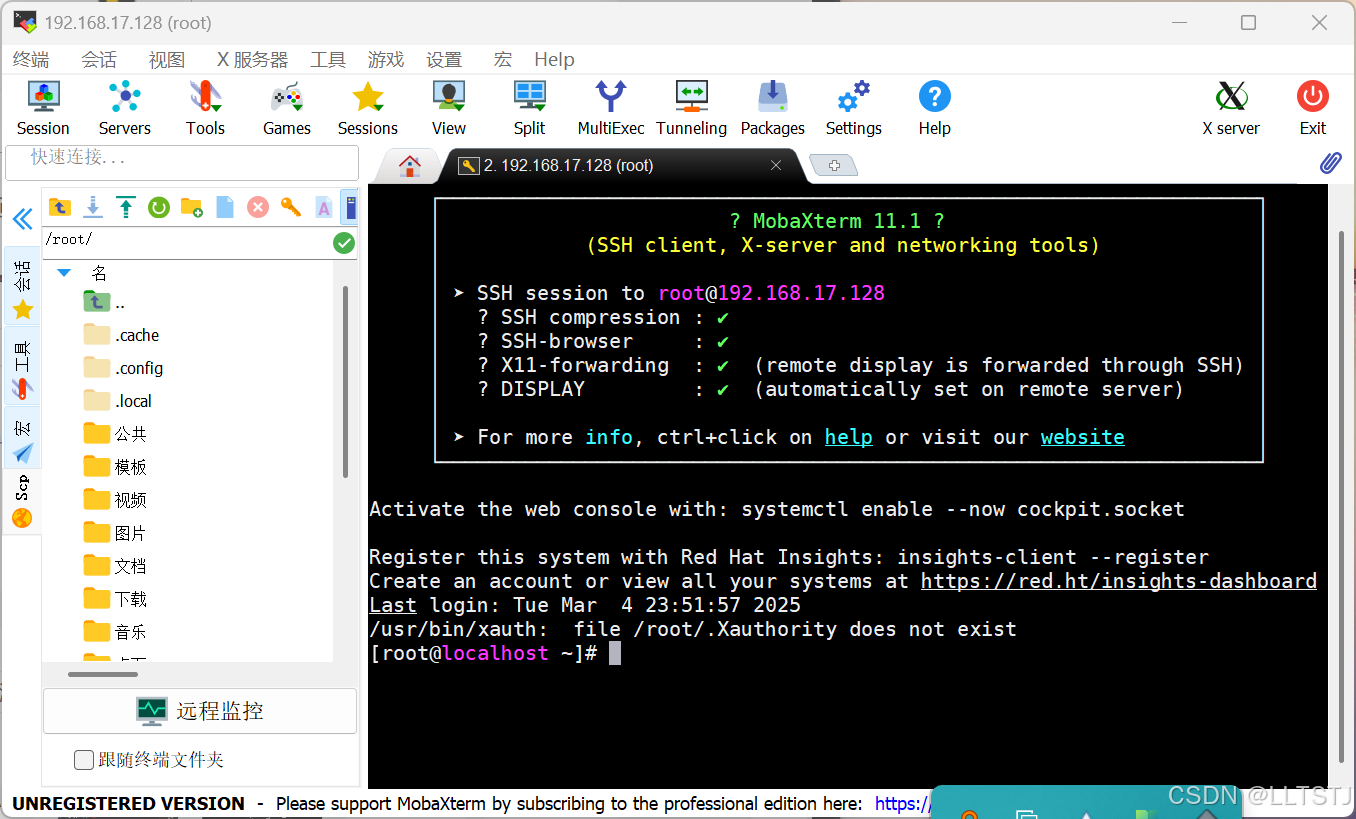The image size is (1356, 819).
Task: Download selected files with the blue arrow
Action: click(93, 207)
